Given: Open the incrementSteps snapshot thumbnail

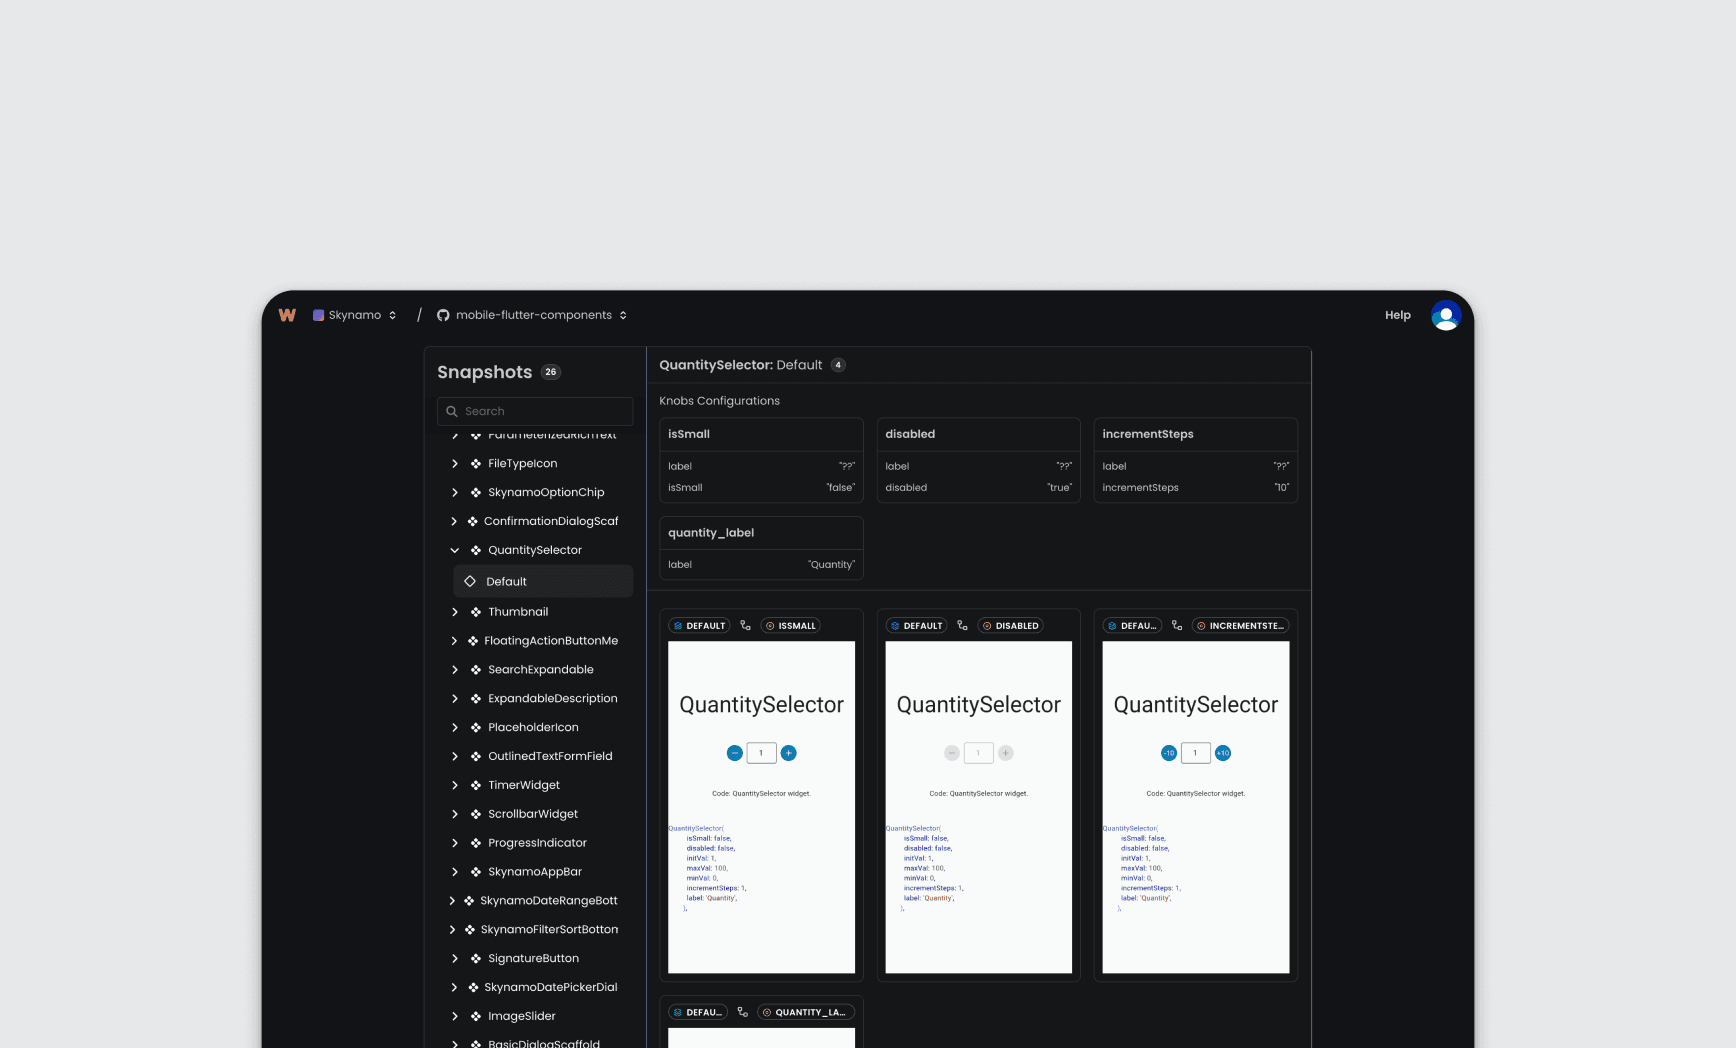Looking at the screenshot, I should click(x=1195, y=807).
